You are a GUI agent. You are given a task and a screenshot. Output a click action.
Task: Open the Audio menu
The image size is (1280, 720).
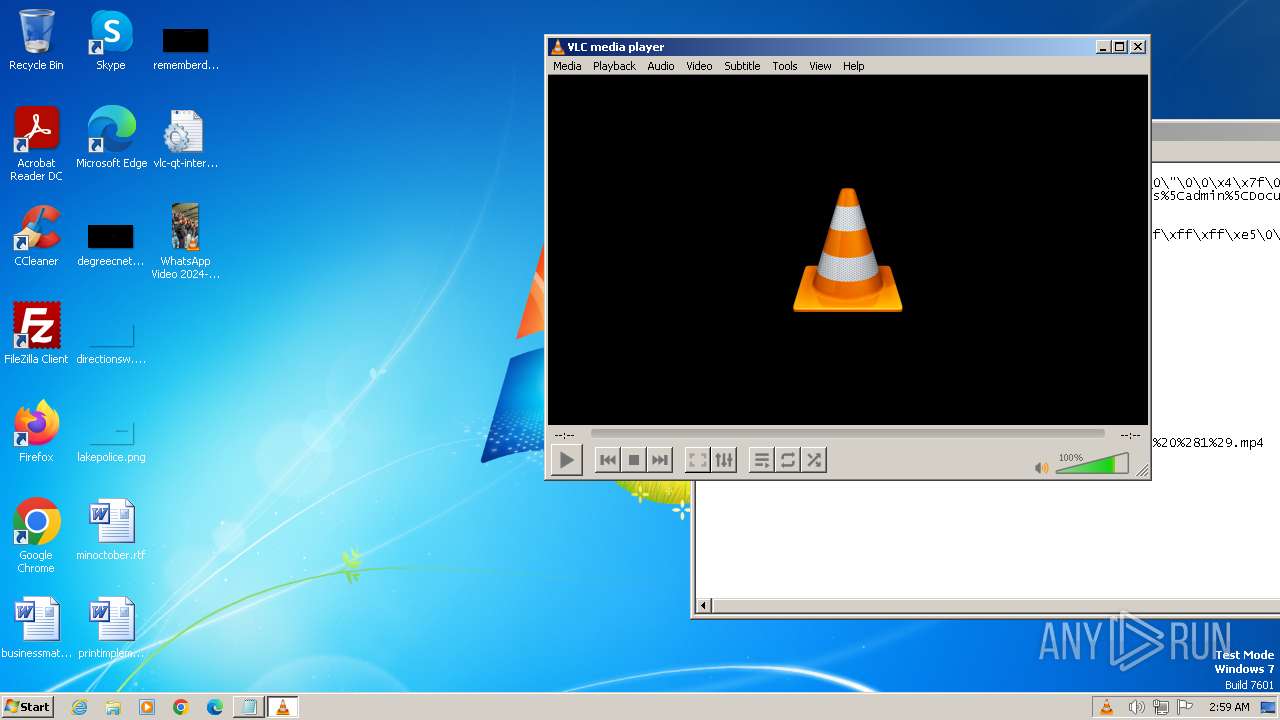pyautogui.click(x=661, y=66)
